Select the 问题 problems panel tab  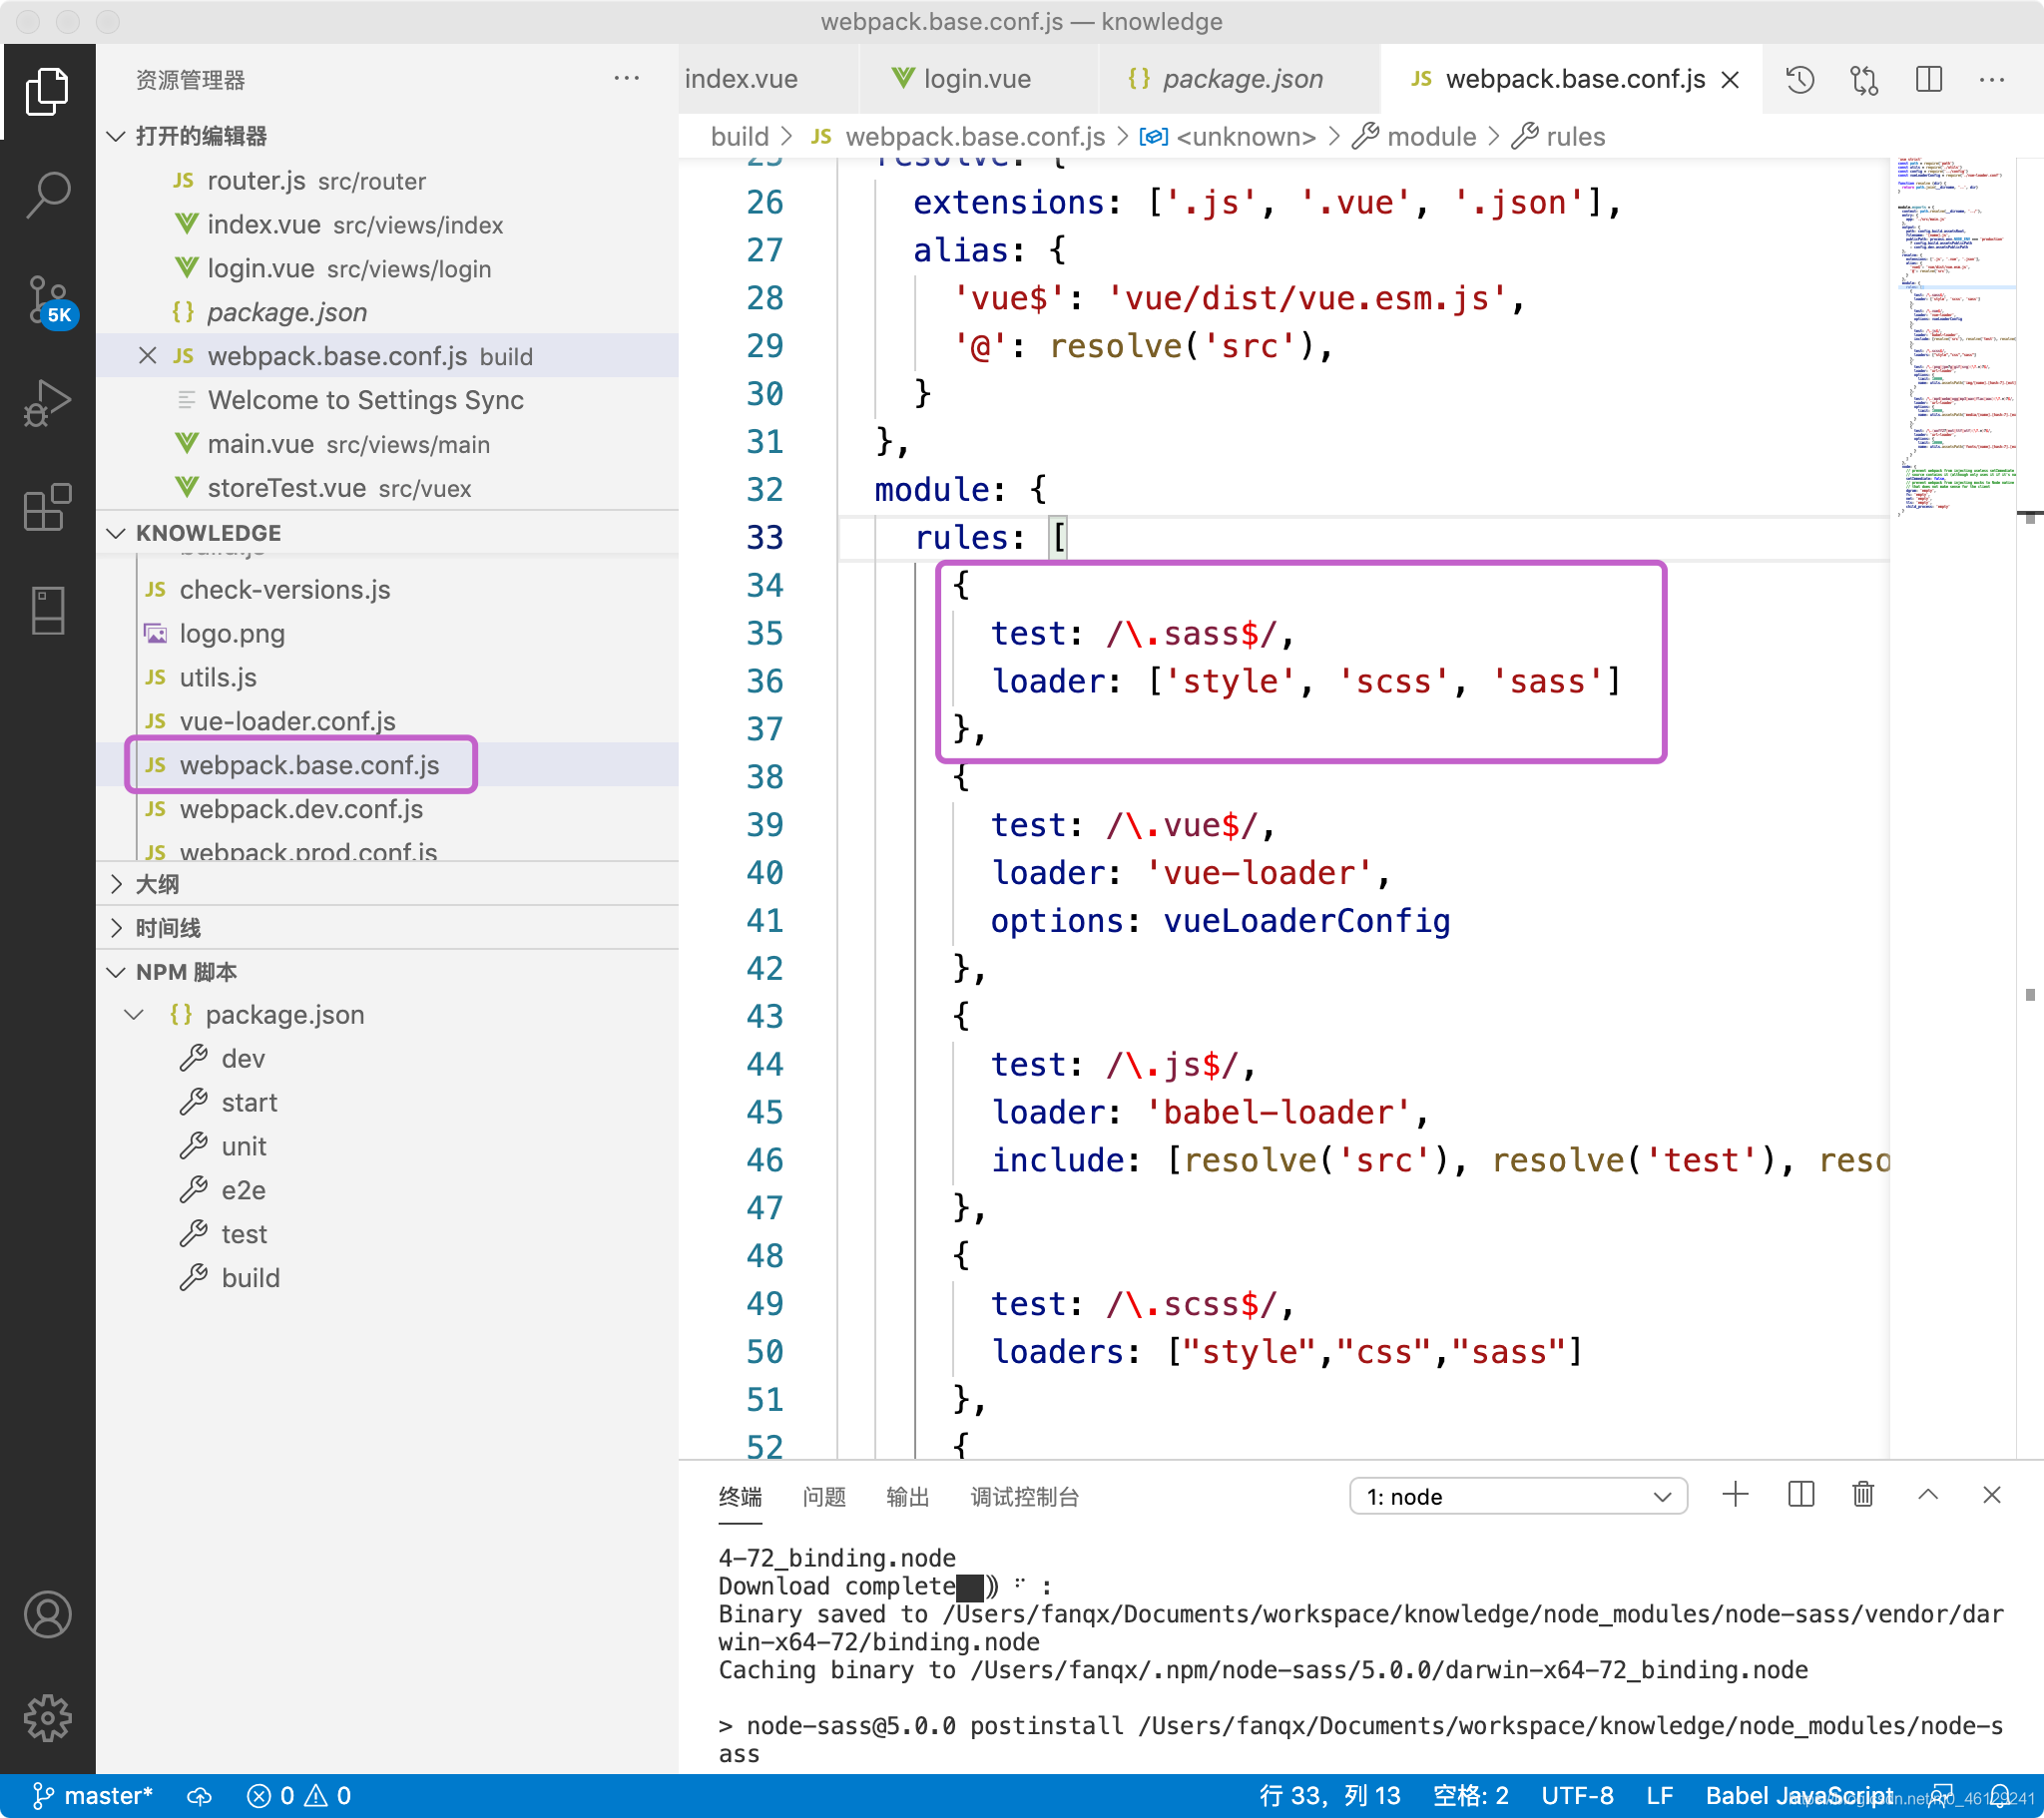click(x=824, y=1497)
